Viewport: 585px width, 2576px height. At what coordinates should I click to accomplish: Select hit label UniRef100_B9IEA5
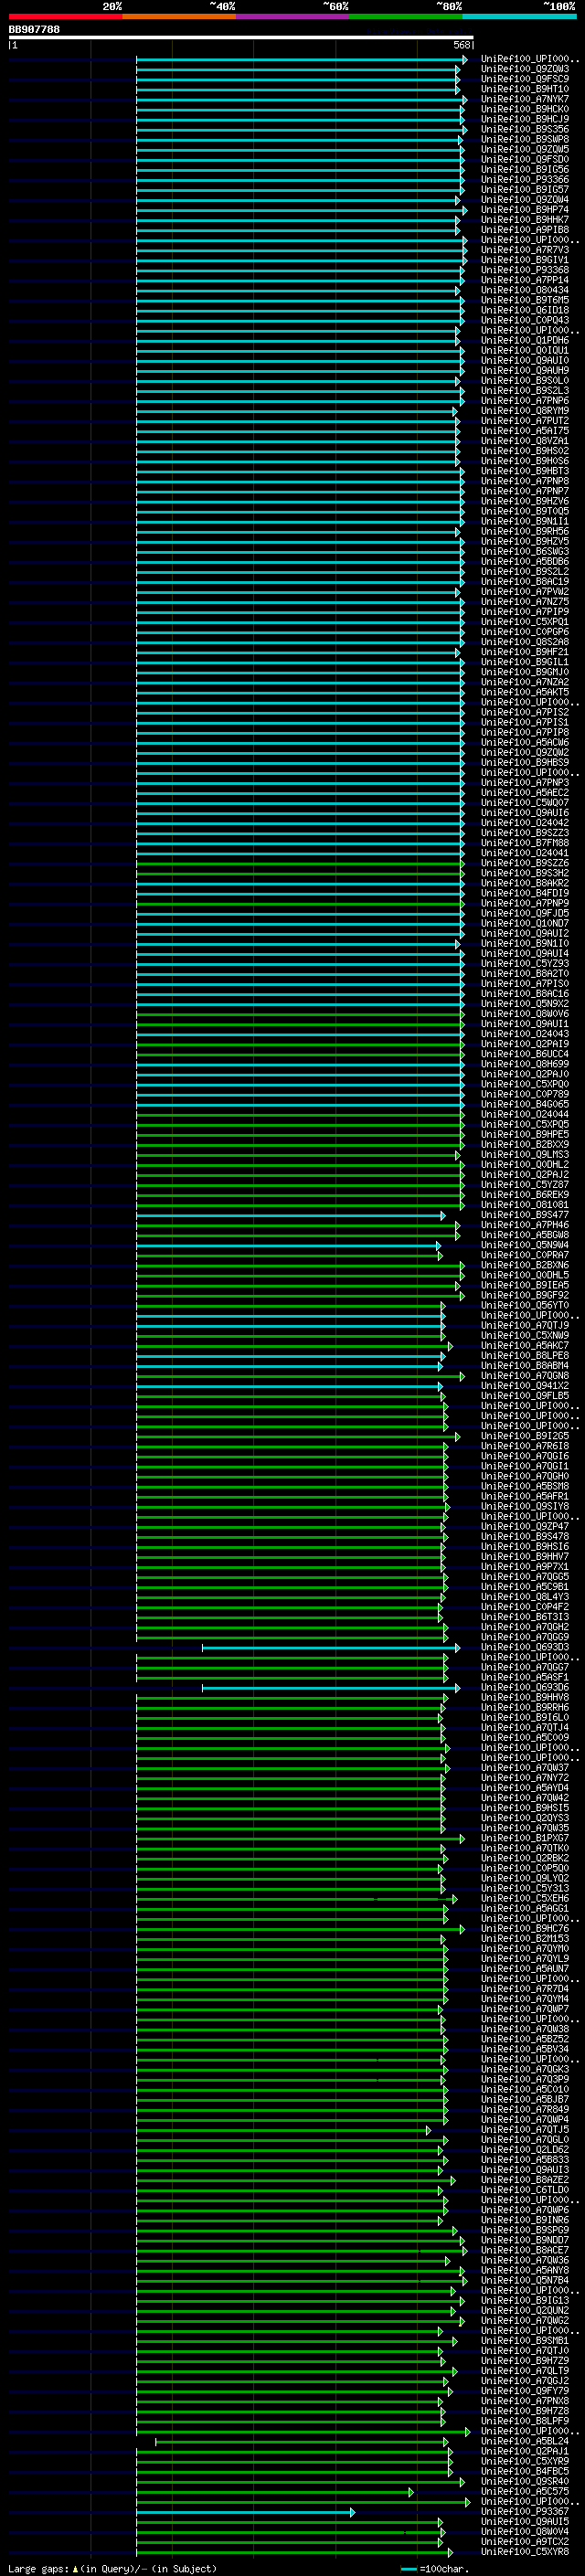point(525,1285)
